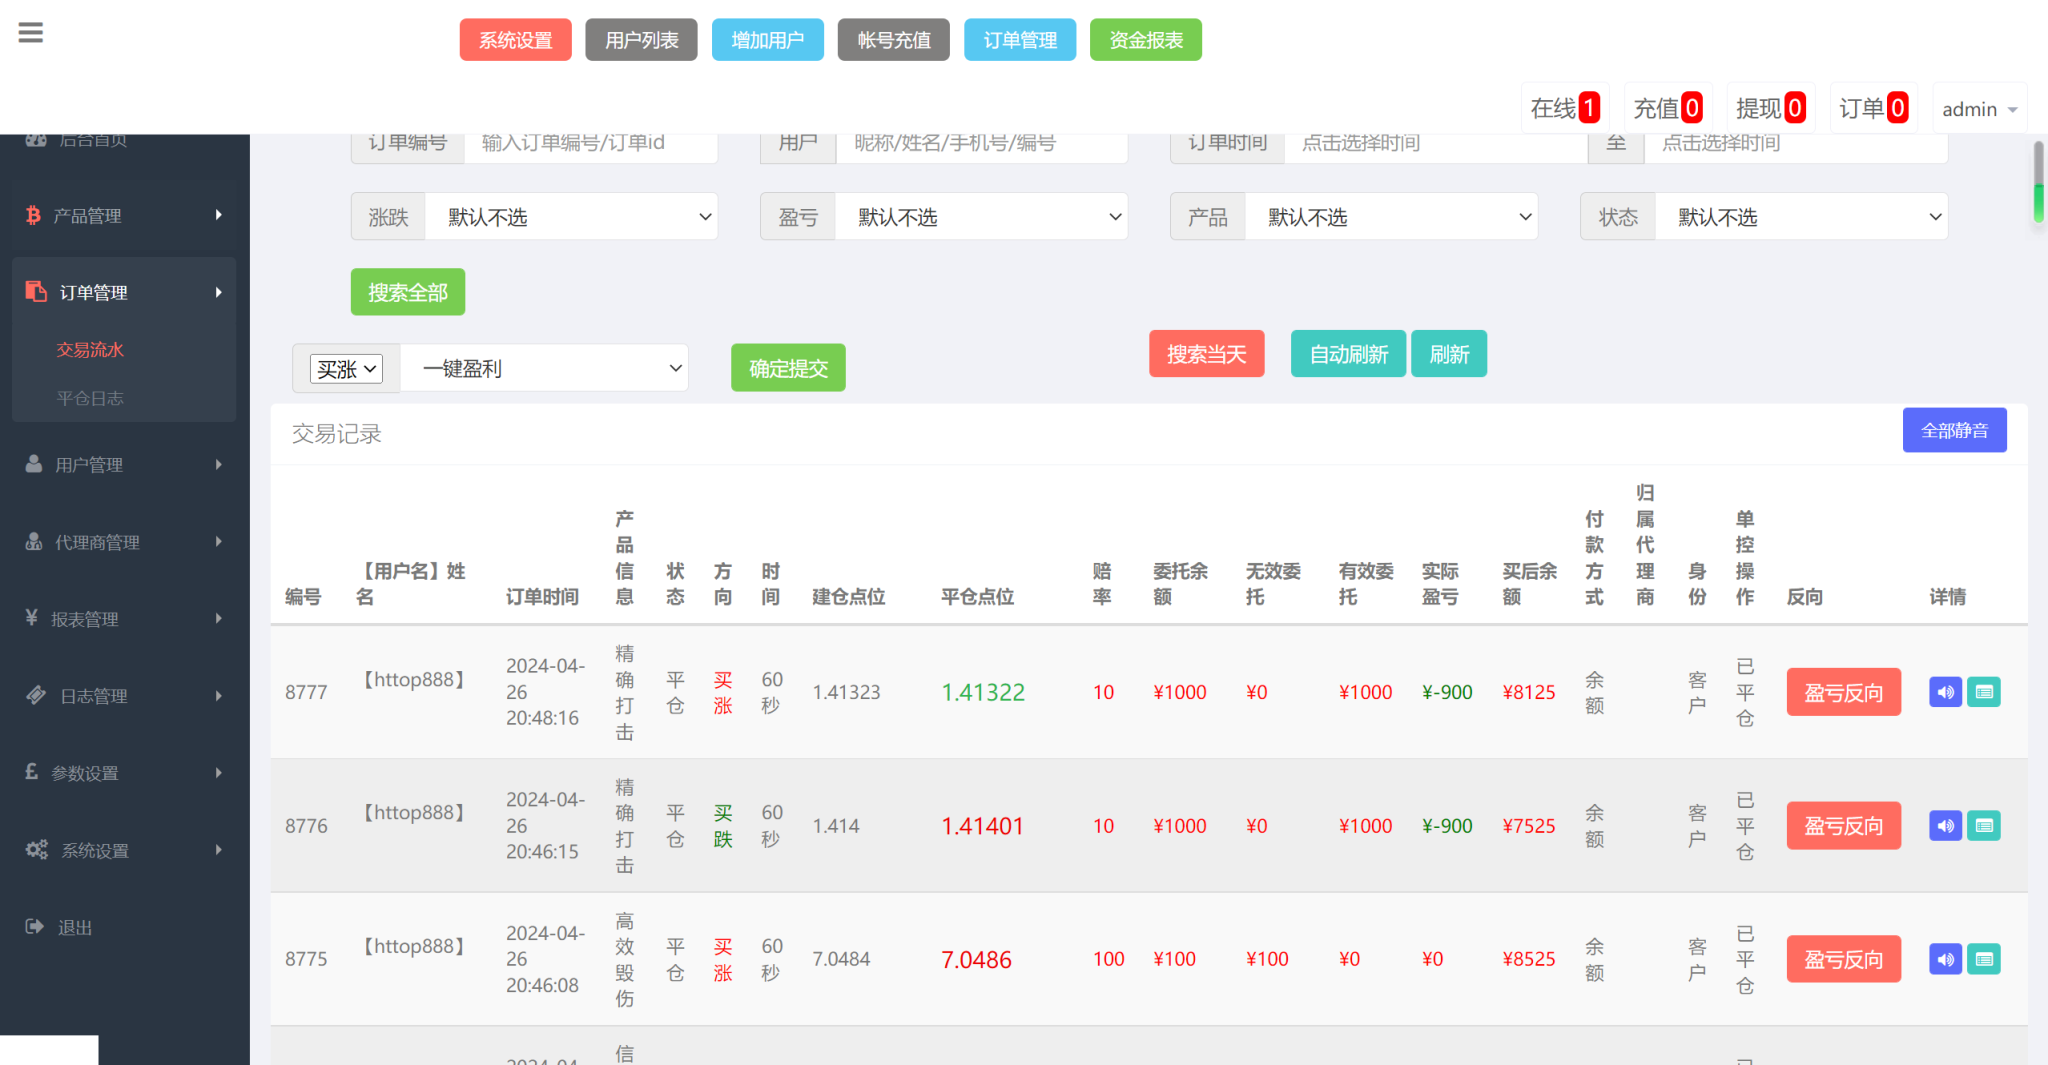Screen dimensions: 2048x1065
Task: Open details icon for order 8775
Action: [1984, 959]
